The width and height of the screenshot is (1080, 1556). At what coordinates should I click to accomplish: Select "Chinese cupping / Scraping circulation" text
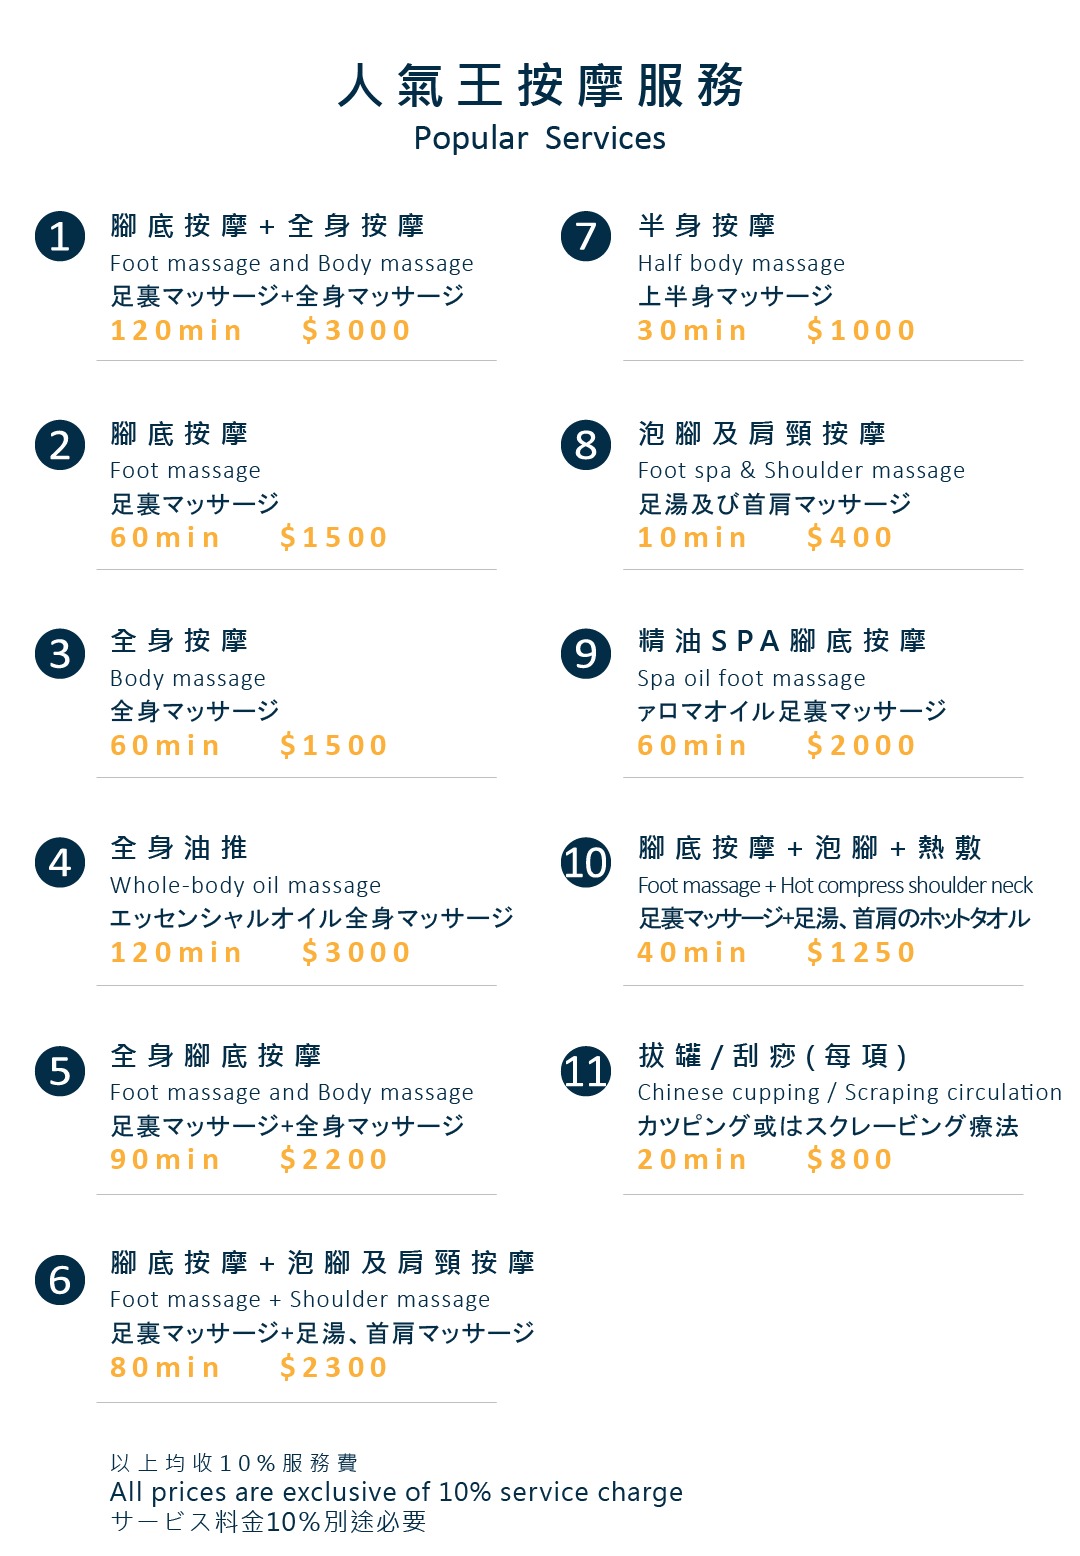click(849, 1093)
